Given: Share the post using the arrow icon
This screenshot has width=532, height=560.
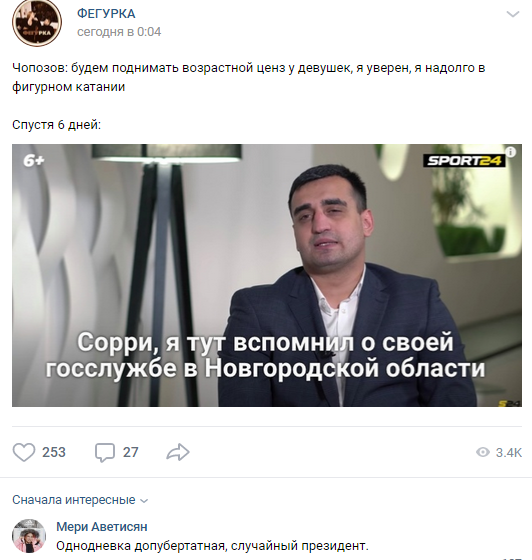Looking at the screenshot, I should pos(178,452).
